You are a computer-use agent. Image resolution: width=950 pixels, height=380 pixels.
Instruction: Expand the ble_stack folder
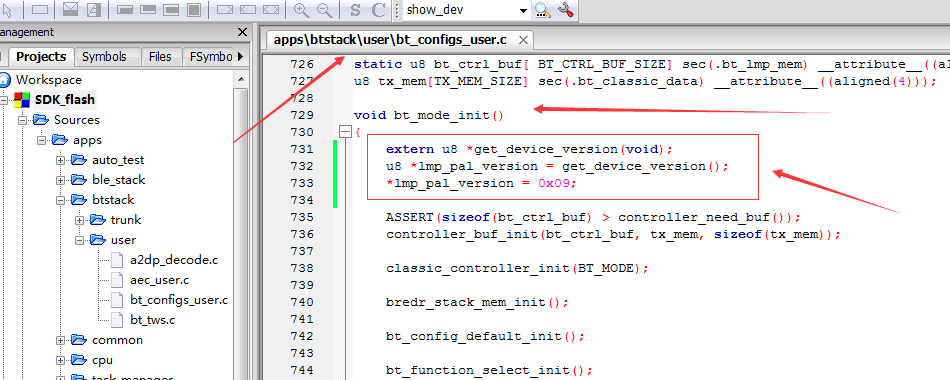(x=60, y=180)
